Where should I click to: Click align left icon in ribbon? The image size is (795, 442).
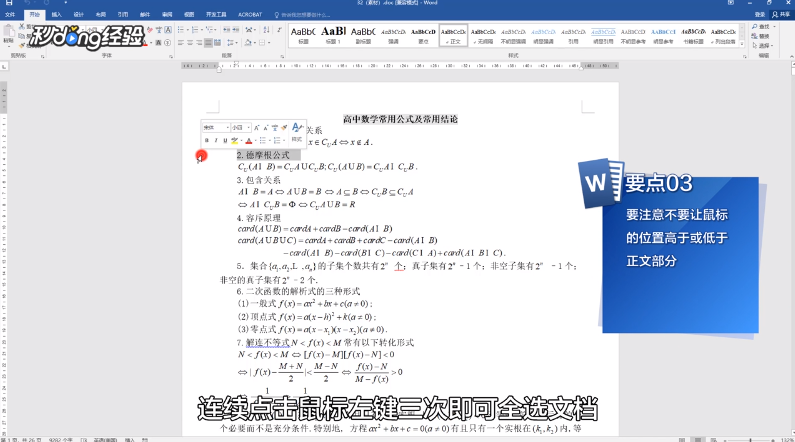tap(181, 43)
